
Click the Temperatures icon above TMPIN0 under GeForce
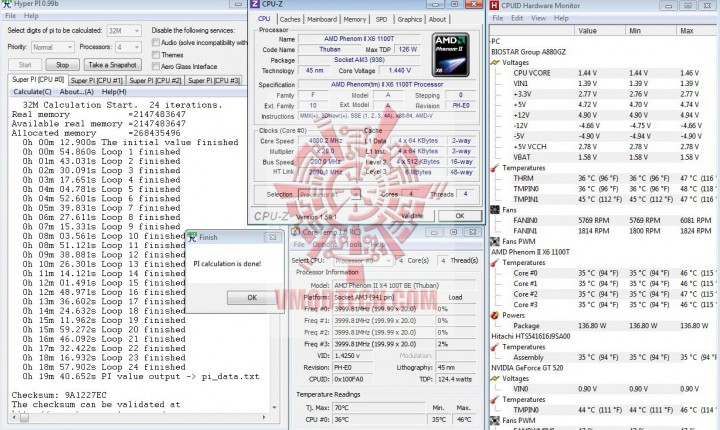(495, 400)
